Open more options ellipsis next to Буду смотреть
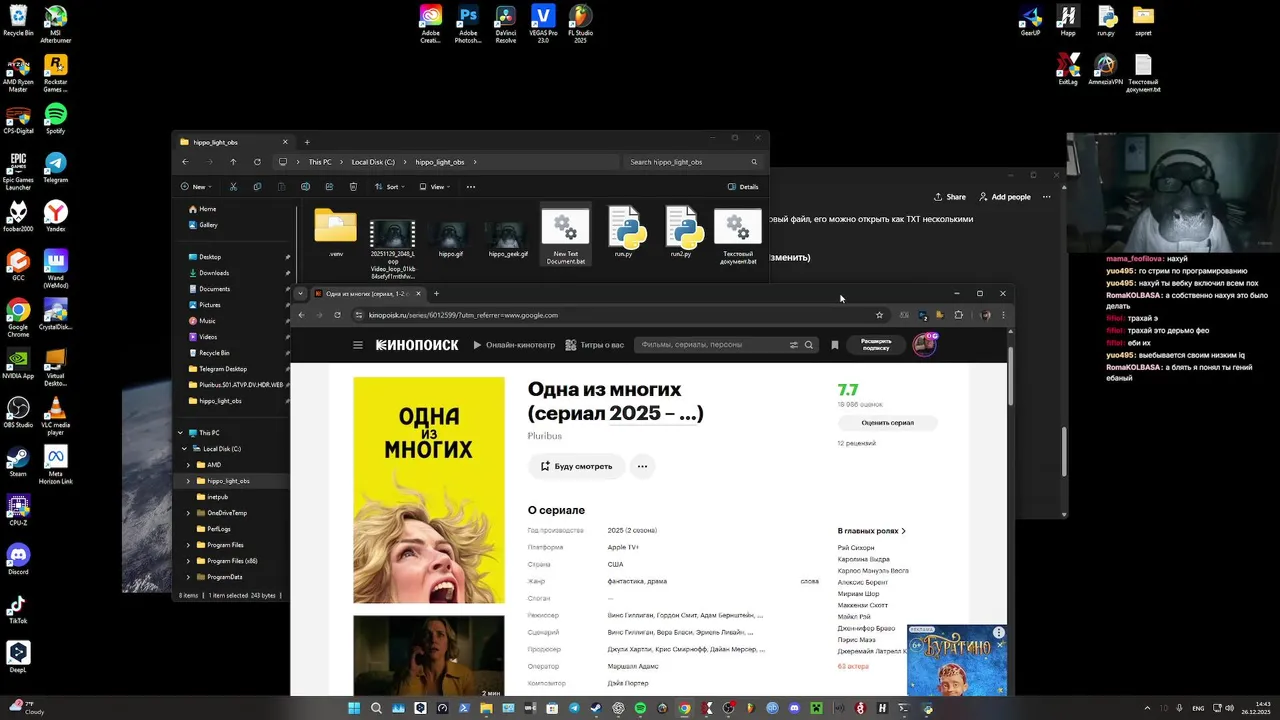Screen dimensions: 1280x720 tap(642, 466)
